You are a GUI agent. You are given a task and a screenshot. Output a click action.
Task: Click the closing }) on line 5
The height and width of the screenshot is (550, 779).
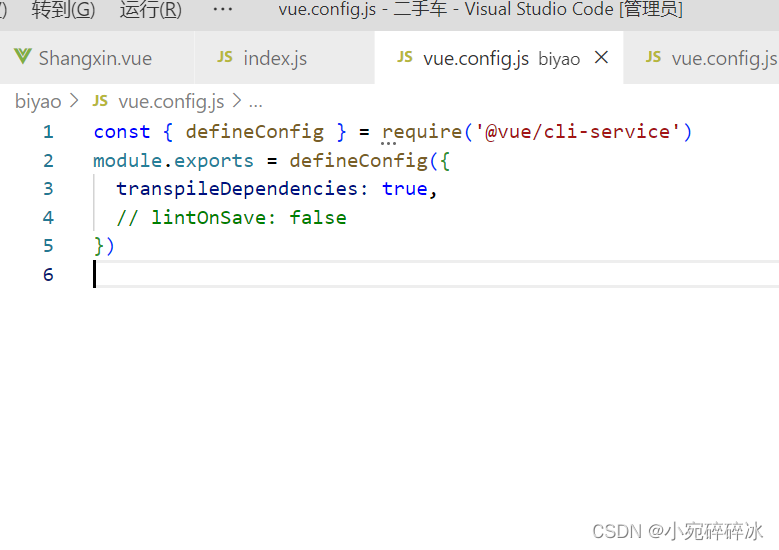click(x=104, y=246)
